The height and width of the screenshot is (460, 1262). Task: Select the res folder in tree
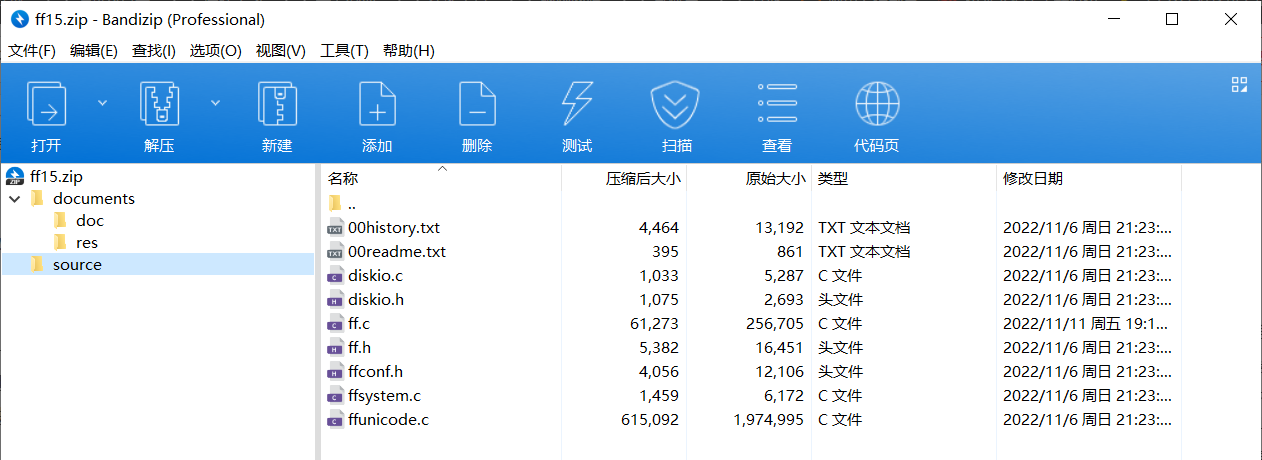(87, 242)
